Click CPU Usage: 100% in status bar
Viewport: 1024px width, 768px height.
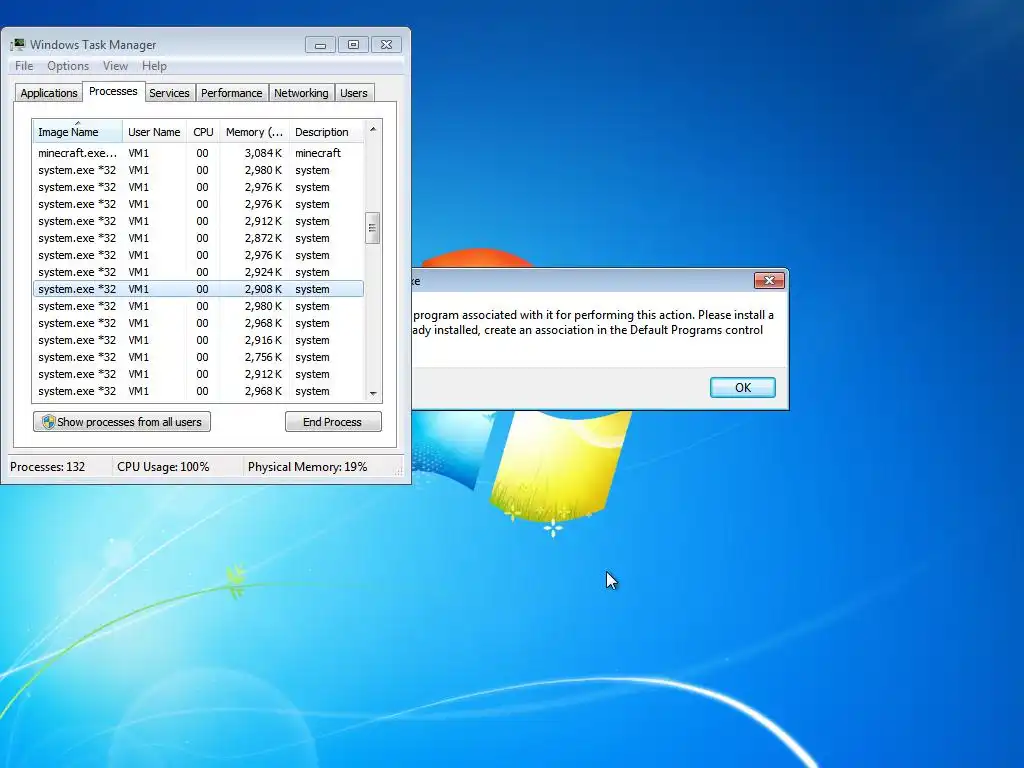point(163,467)
